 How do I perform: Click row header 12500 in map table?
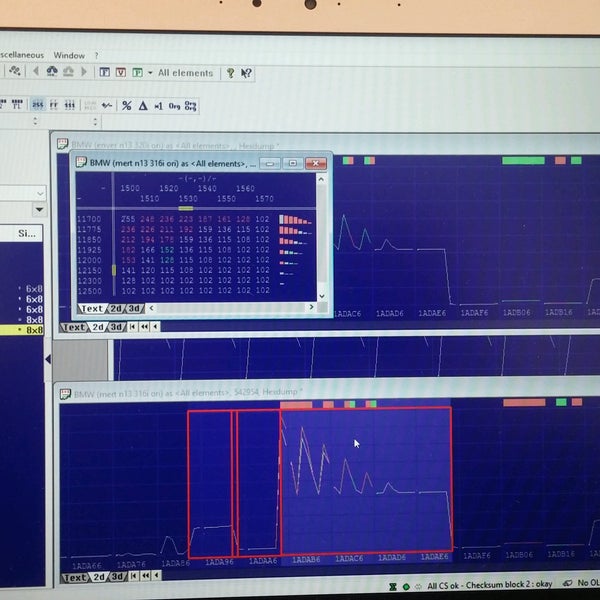[x=89, y=290]
